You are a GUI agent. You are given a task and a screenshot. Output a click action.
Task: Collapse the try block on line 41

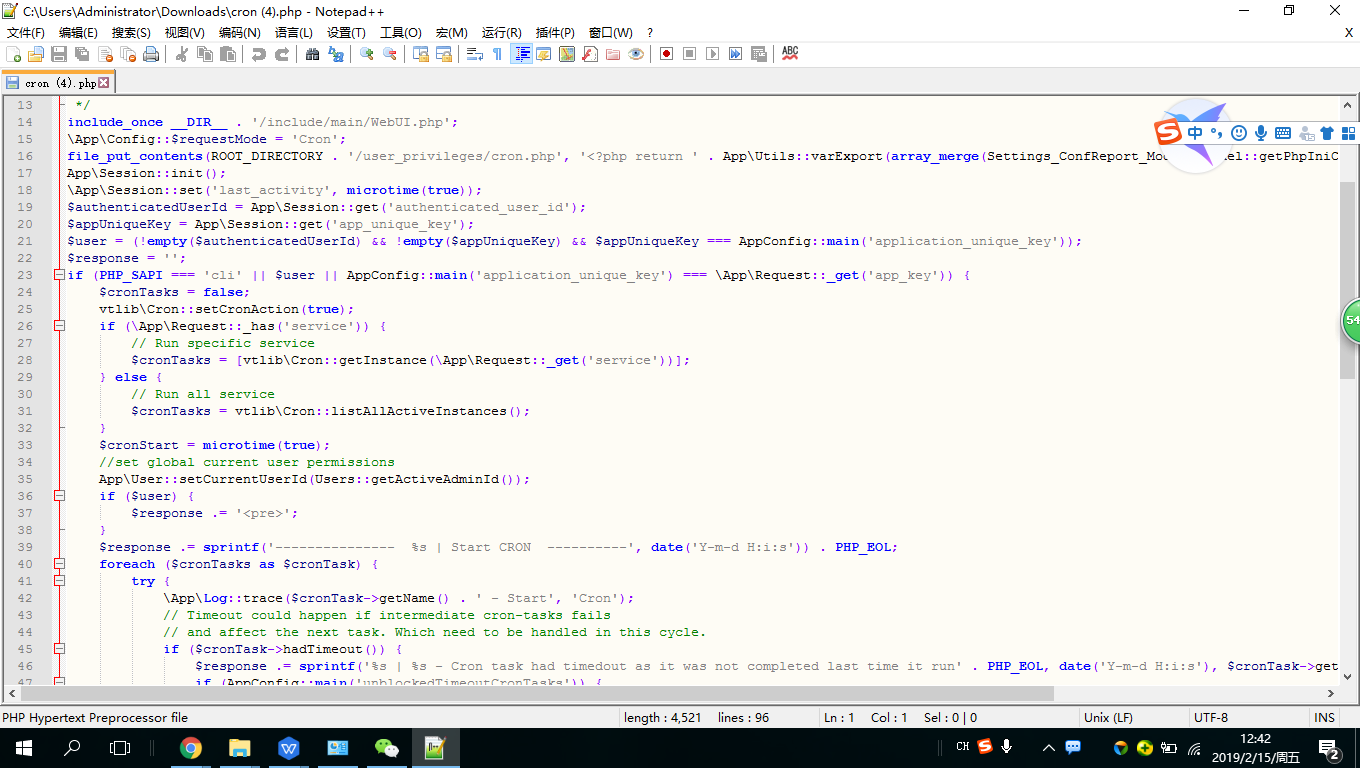click(x=60, y=581)
